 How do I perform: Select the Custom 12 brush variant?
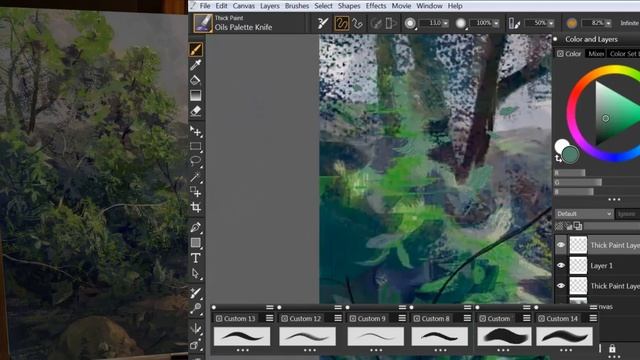pos(307,336)
